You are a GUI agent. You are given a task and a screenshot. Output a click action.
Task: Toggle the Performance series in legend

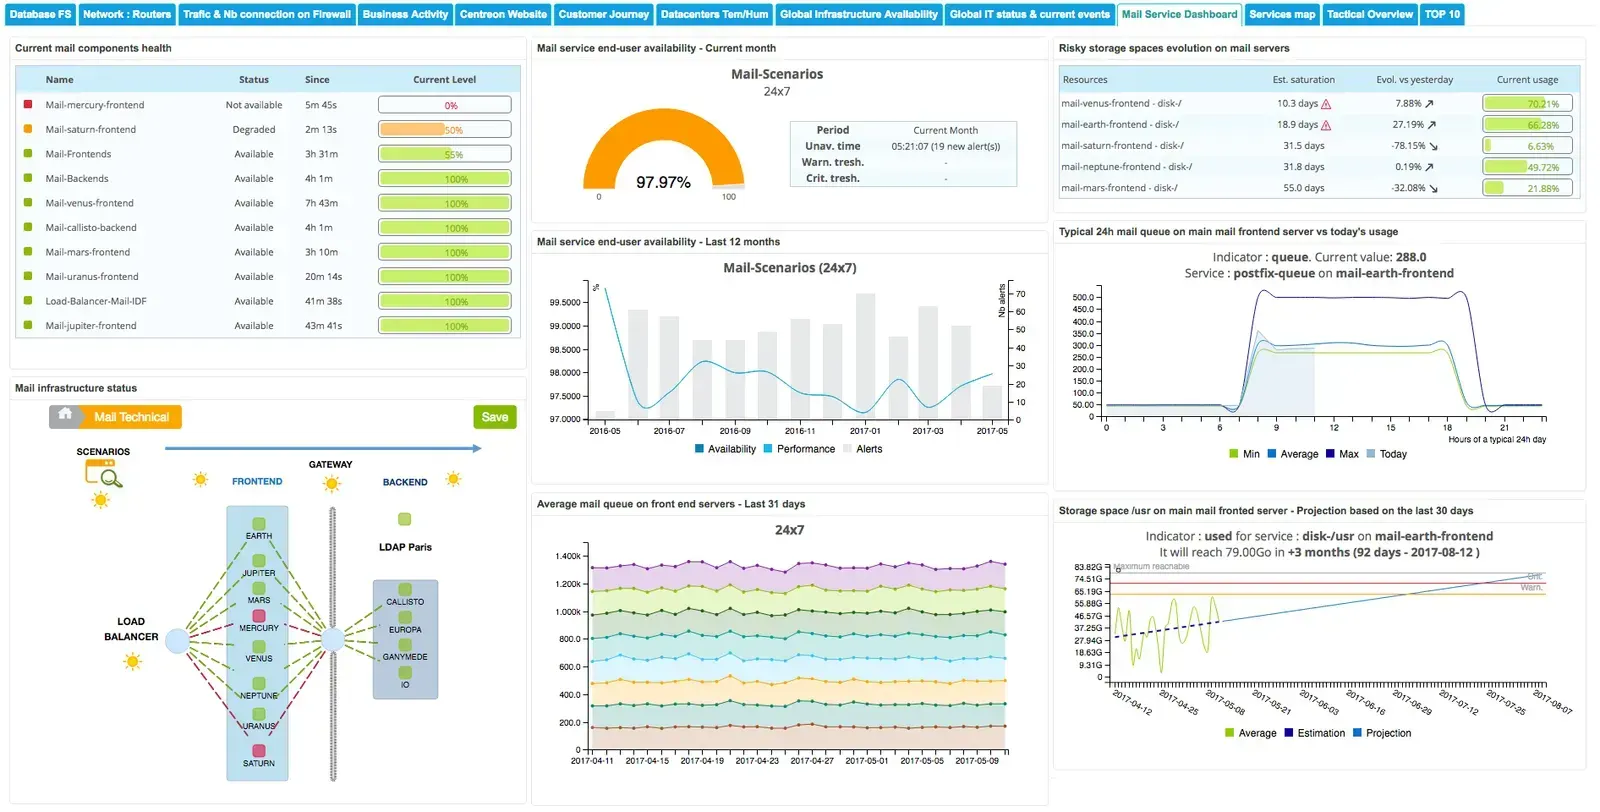799,449
